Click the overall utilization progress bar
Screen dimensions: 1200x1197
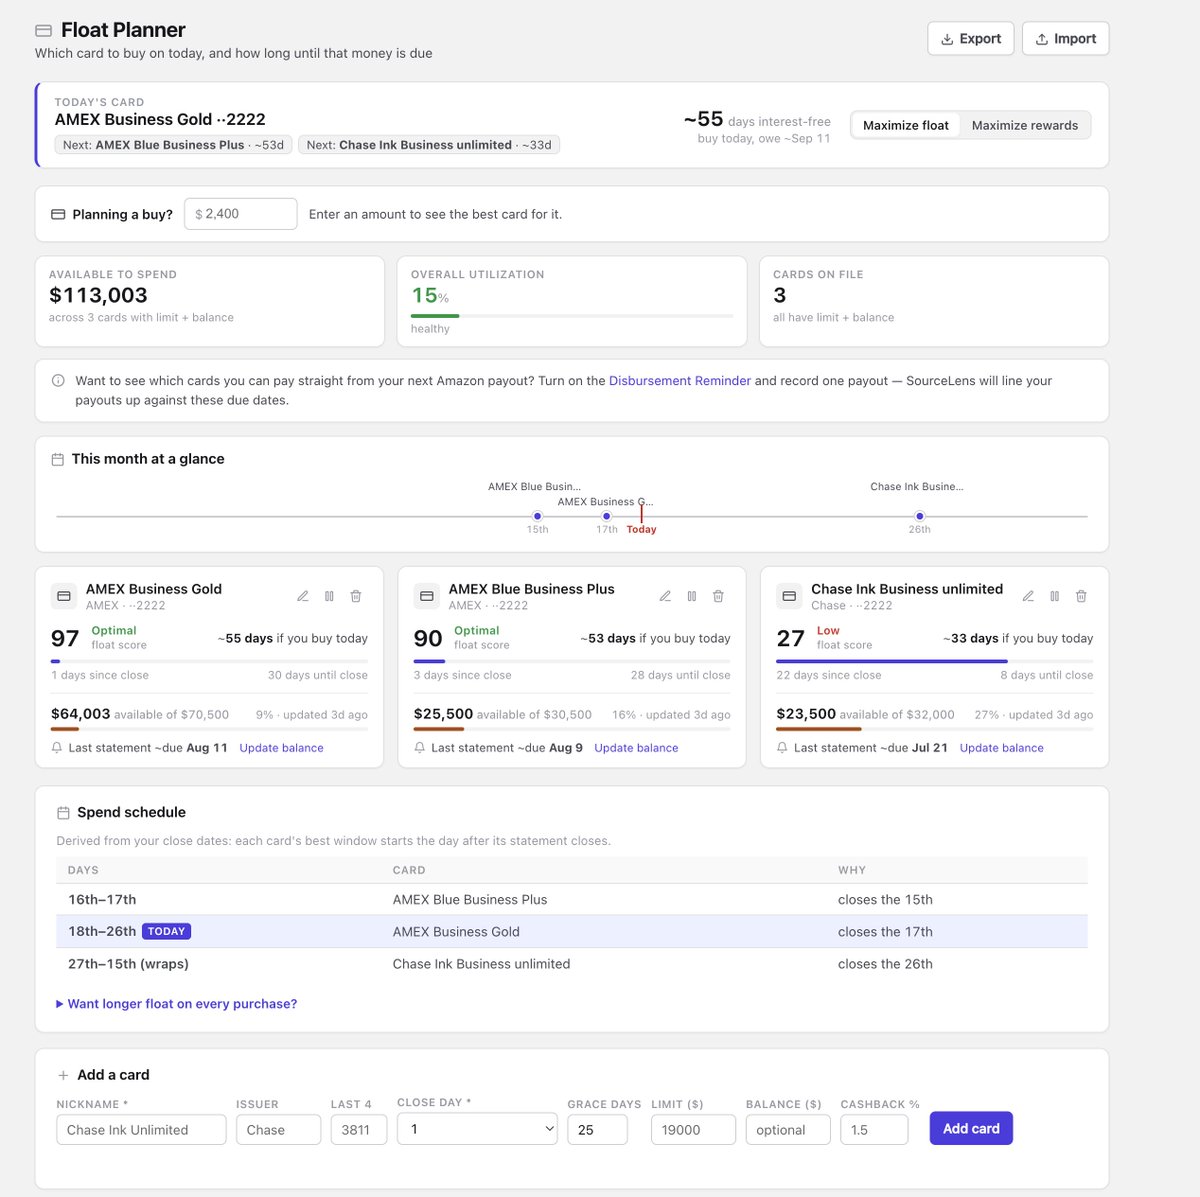coord(572,316)
